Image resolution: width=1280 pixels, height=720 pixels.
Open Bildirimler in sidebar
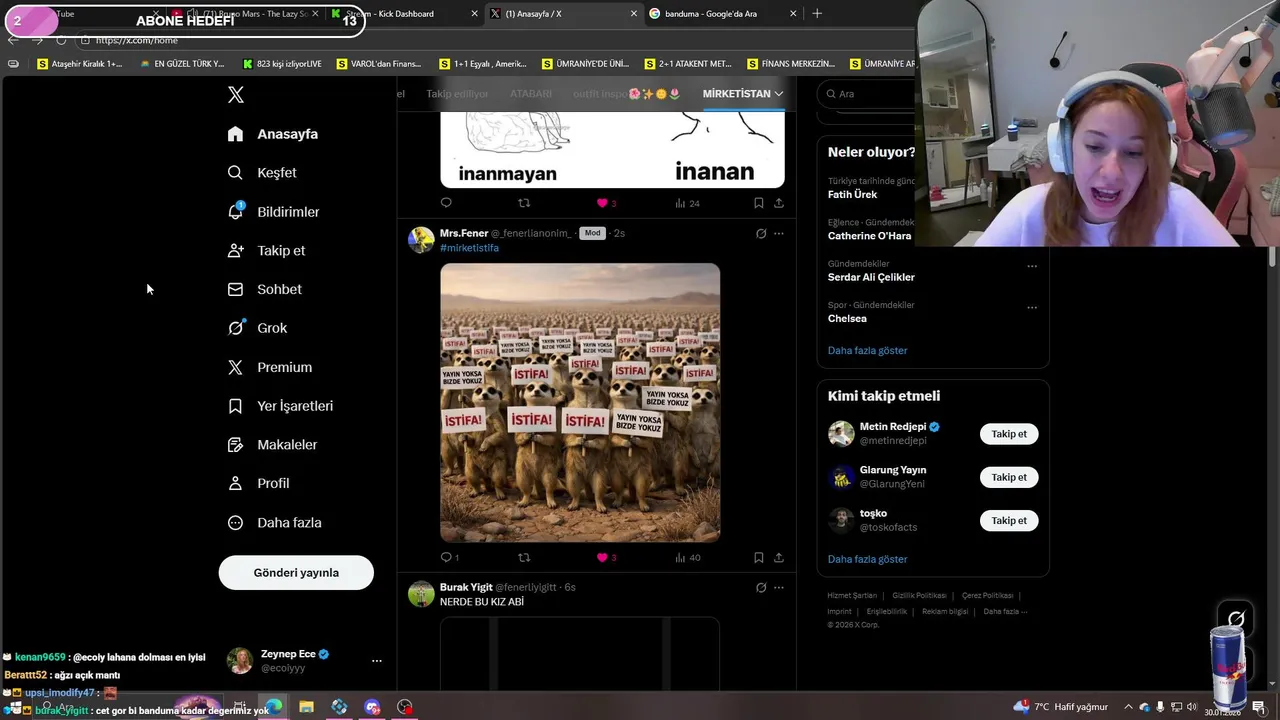(274, 212)
